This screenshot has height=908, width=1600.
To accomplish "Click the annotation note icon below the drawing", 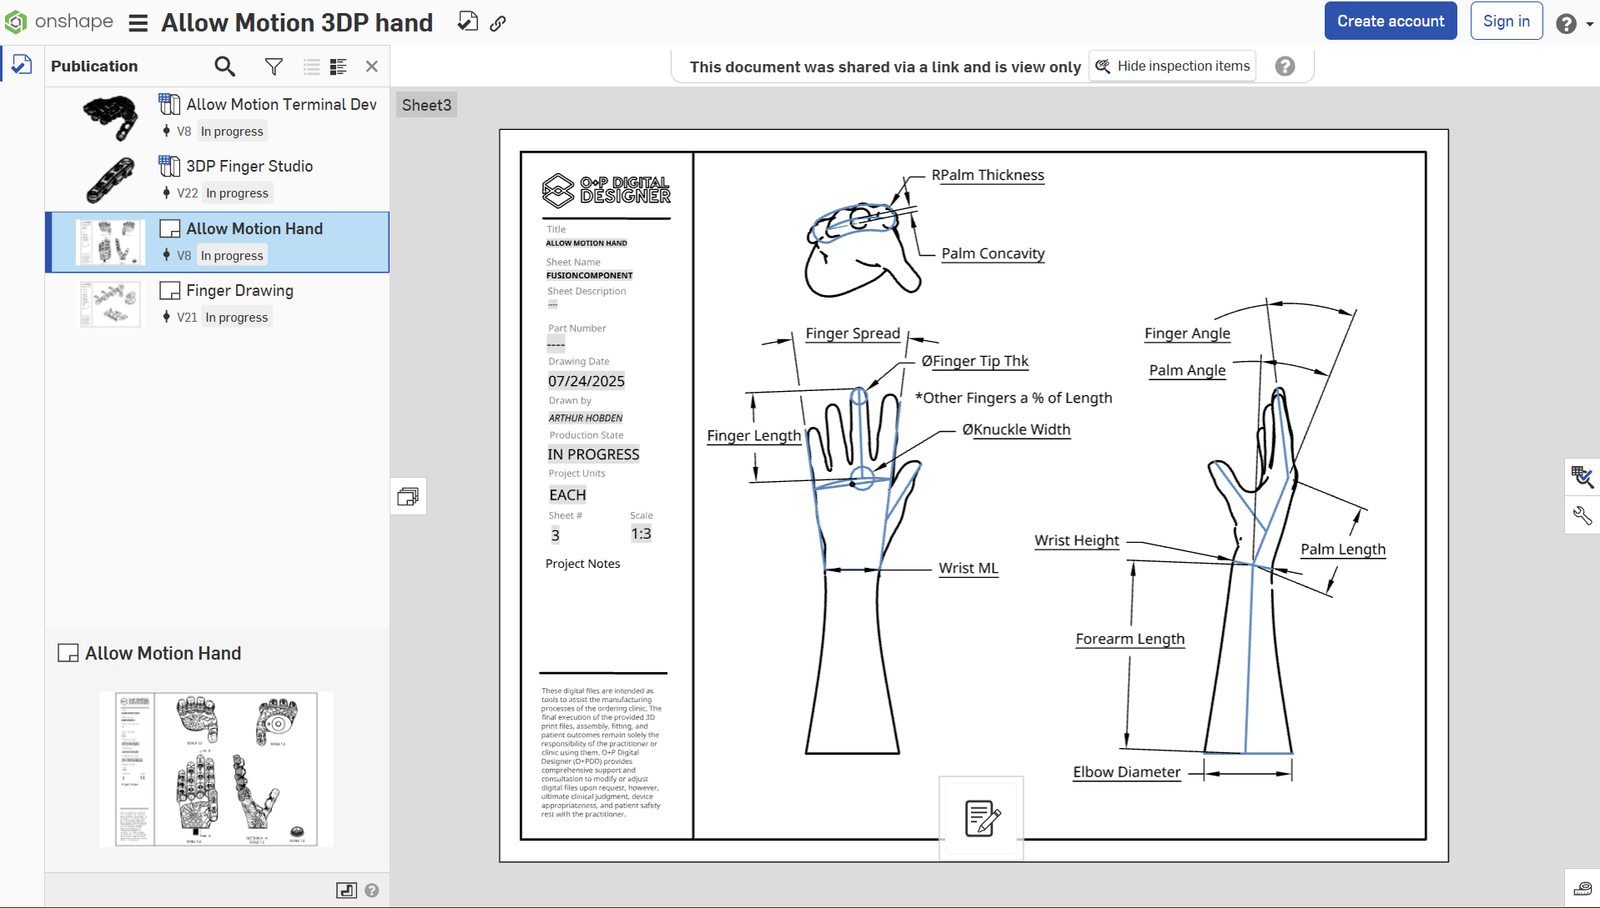I will pos(980,817).
